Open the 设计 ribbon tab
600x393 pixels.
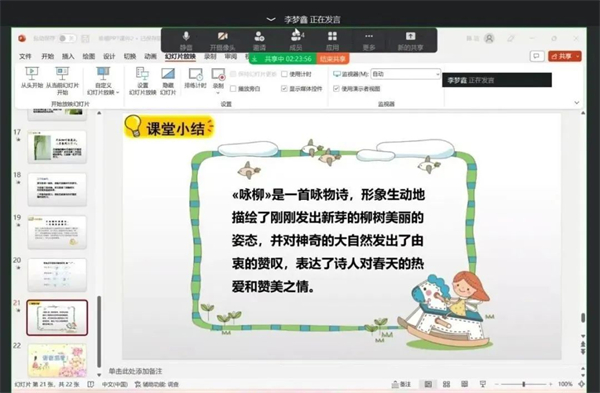pyautogui.click(x=109, y=56)
